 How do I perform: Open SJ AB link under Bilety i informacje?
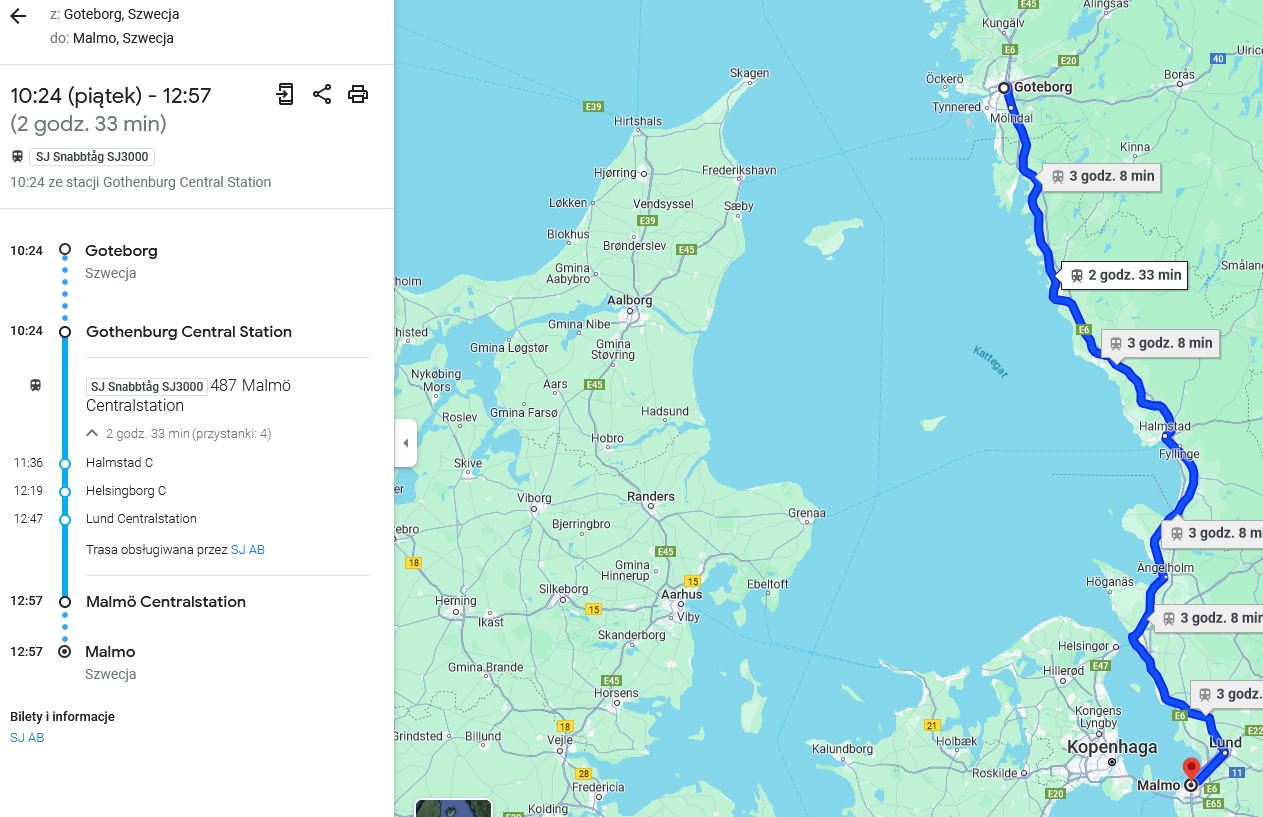[x=27, y=737]
